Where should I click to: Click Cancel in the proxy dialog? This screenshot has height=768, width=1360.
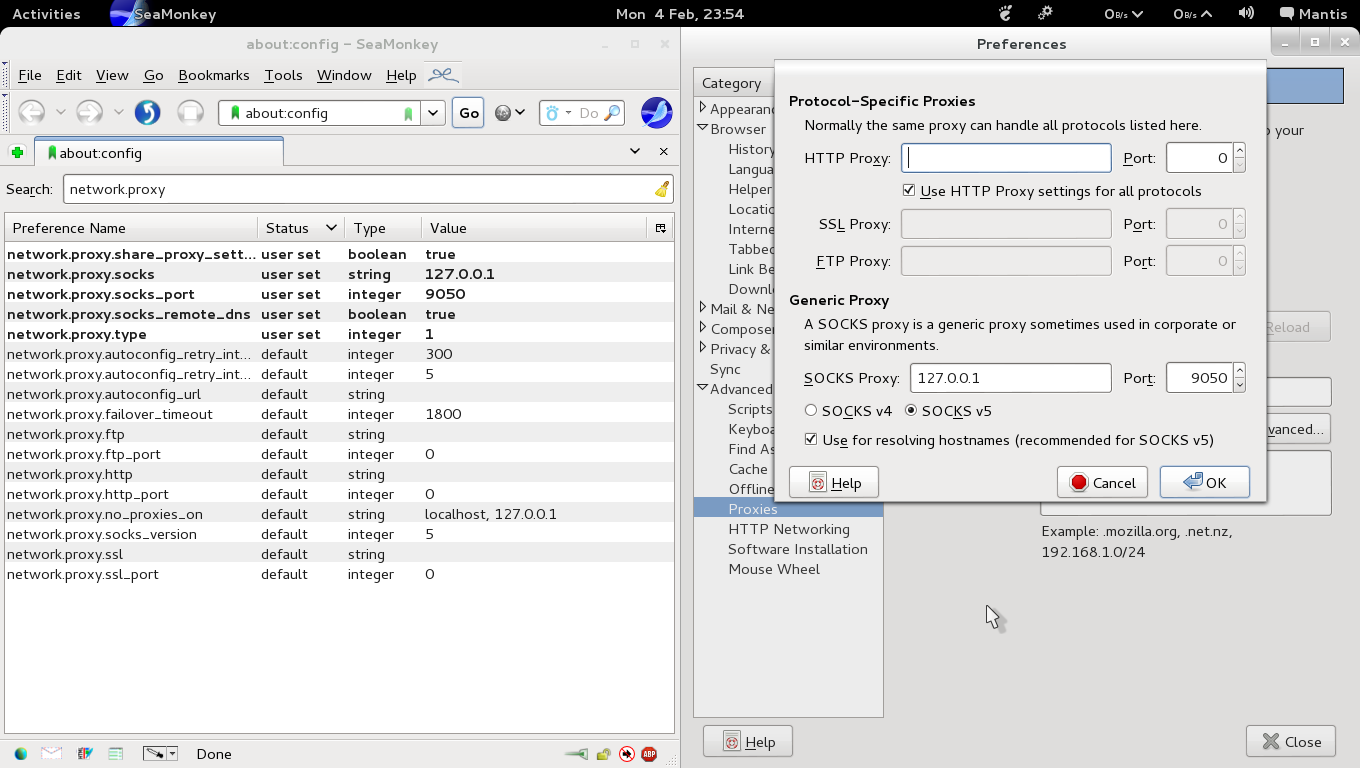pos(1103,482)
